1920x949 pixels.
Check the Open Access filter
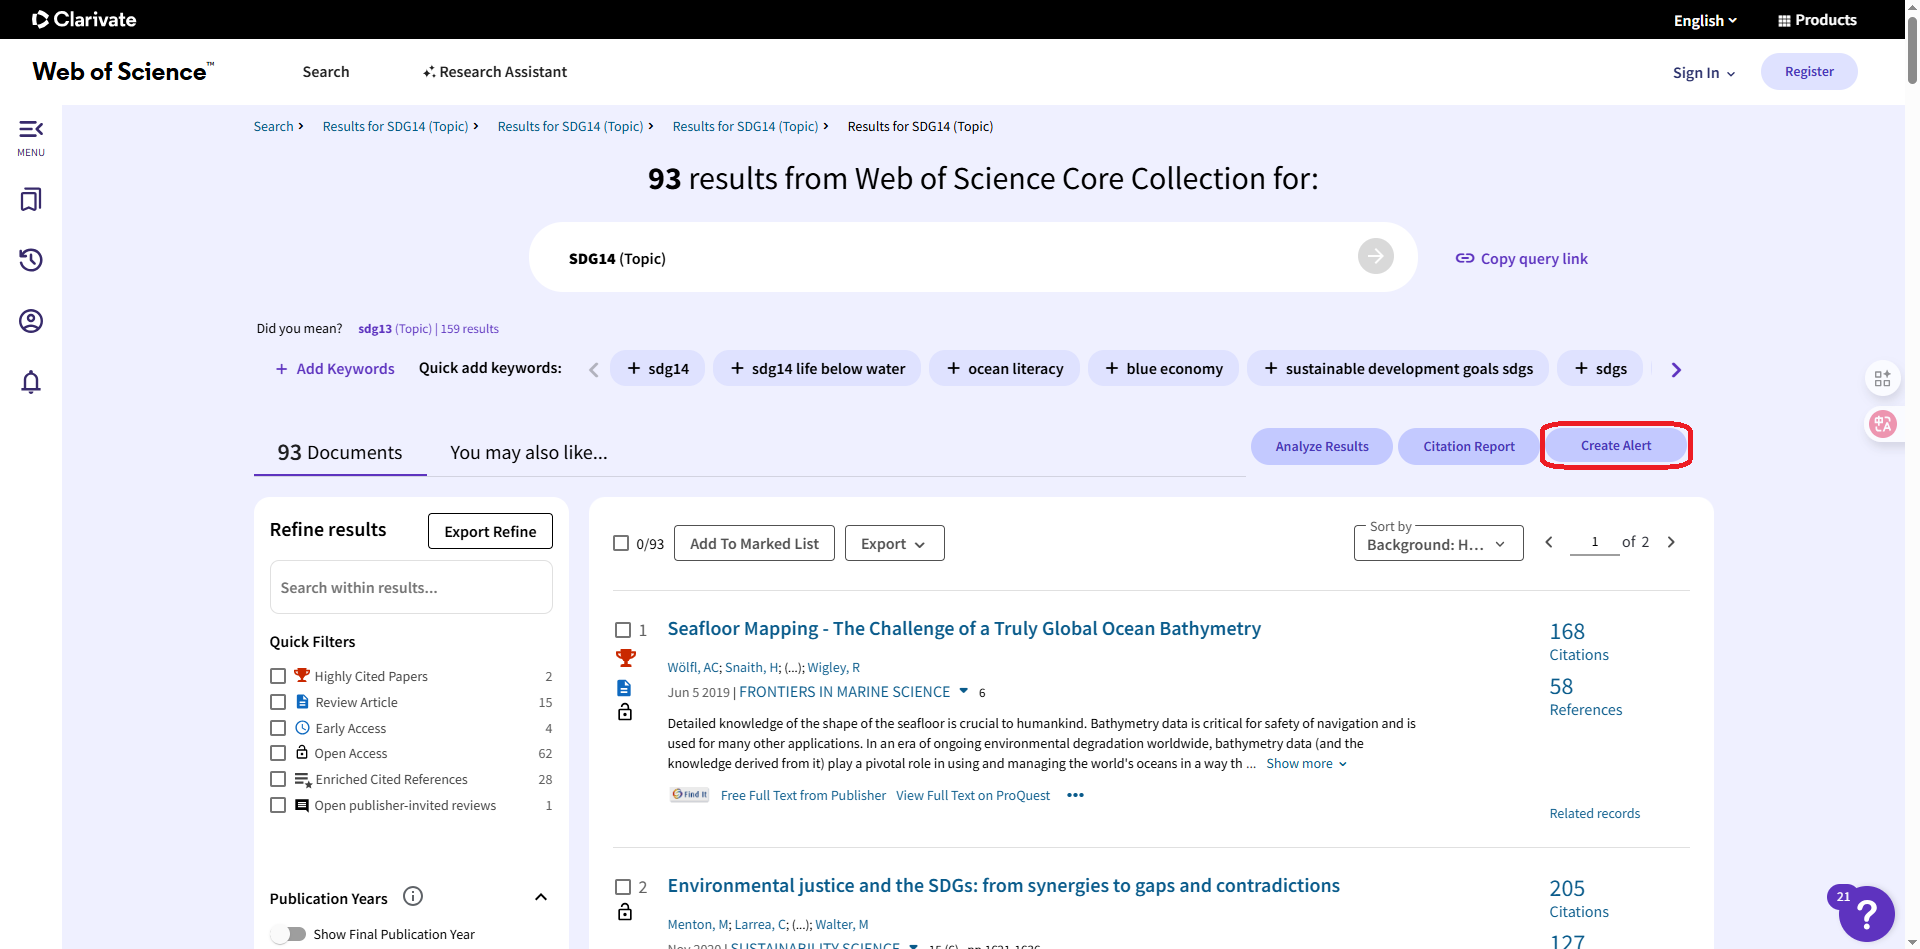point(278,753)
